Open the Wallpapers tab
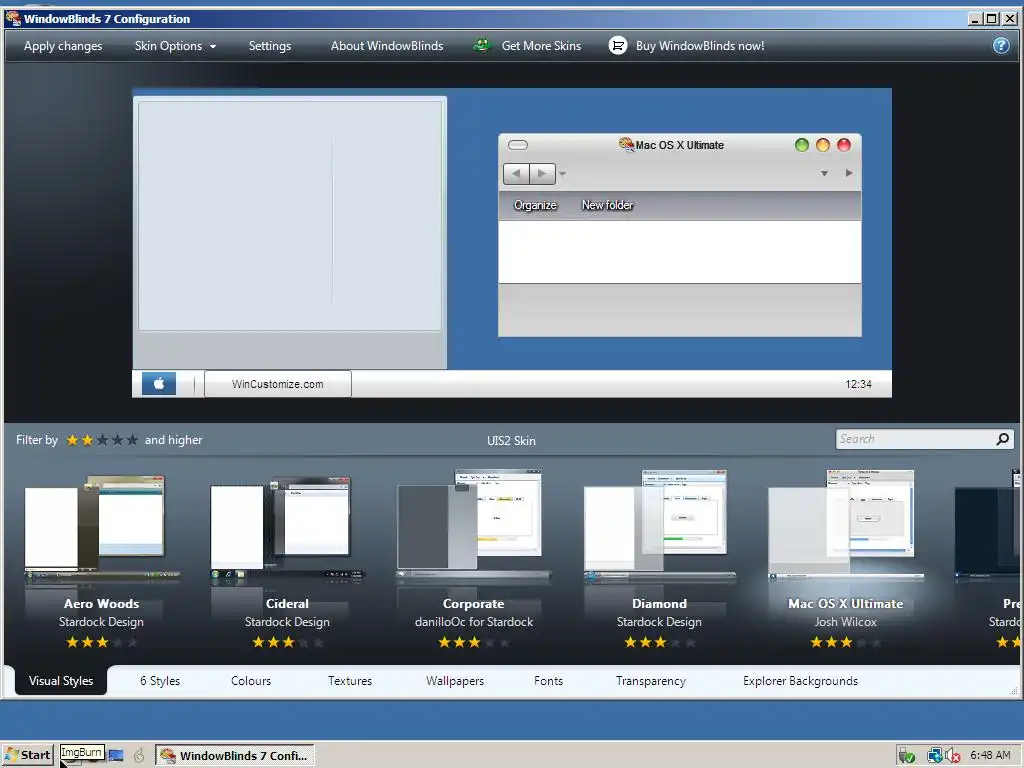 455,680
